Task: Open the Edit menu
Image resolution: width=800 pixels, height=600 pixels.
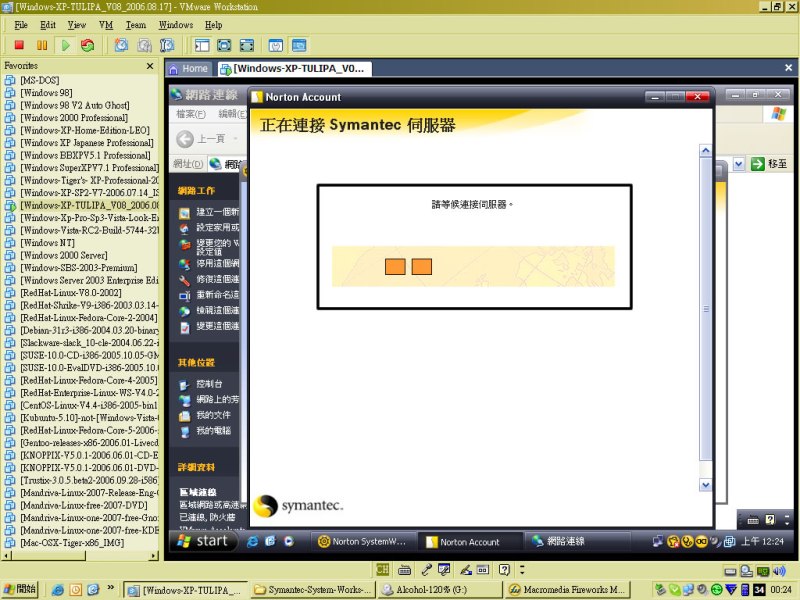Action: coord(48,25)
